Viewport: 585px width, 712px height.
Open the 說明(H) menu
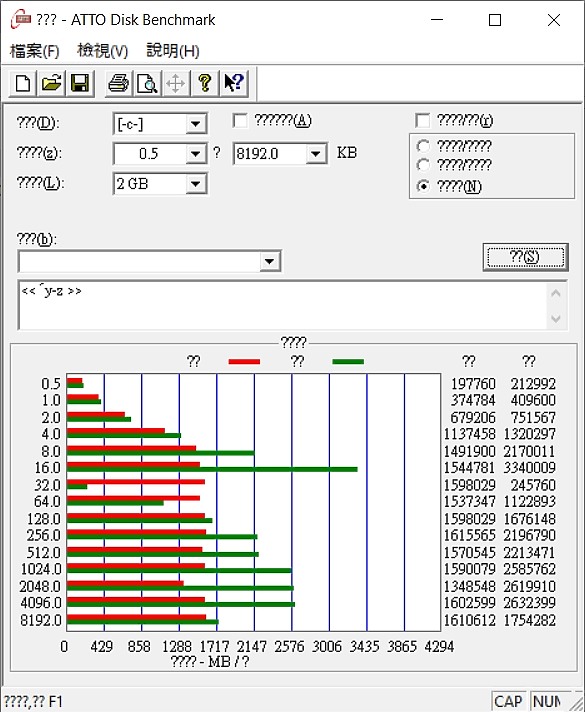173,50
